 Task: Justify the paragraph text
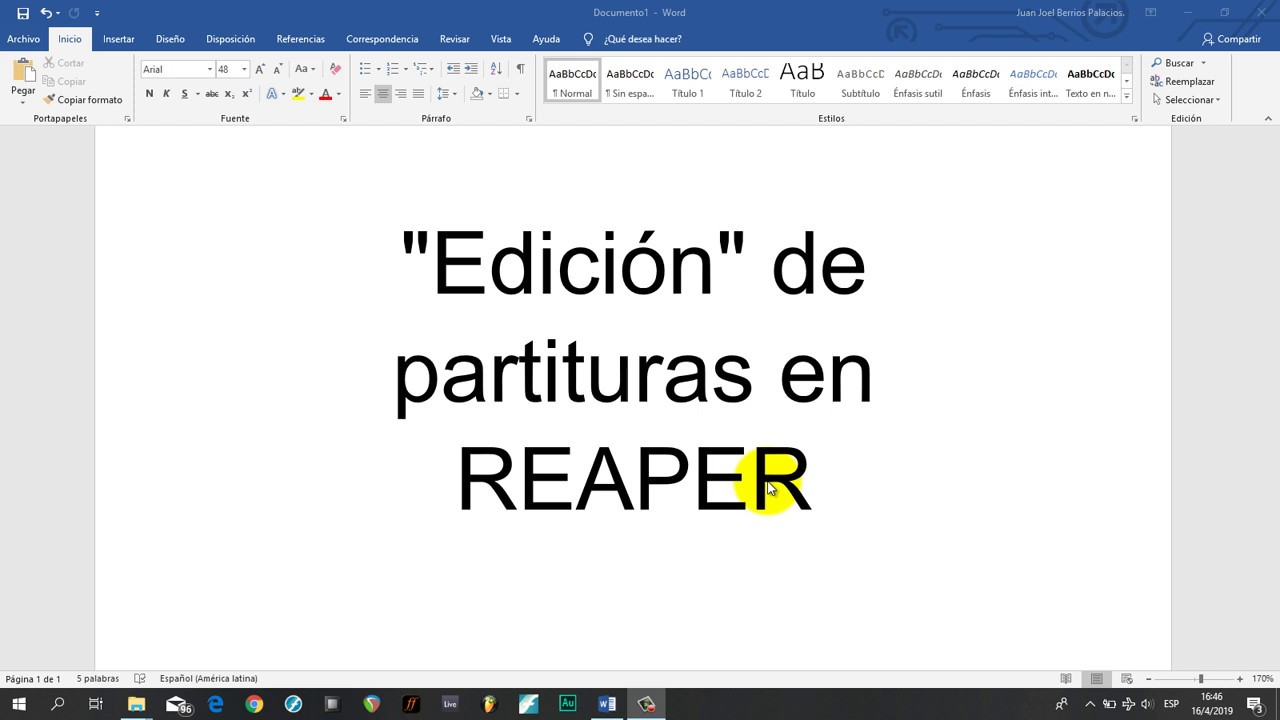click(x=418, y=94)
